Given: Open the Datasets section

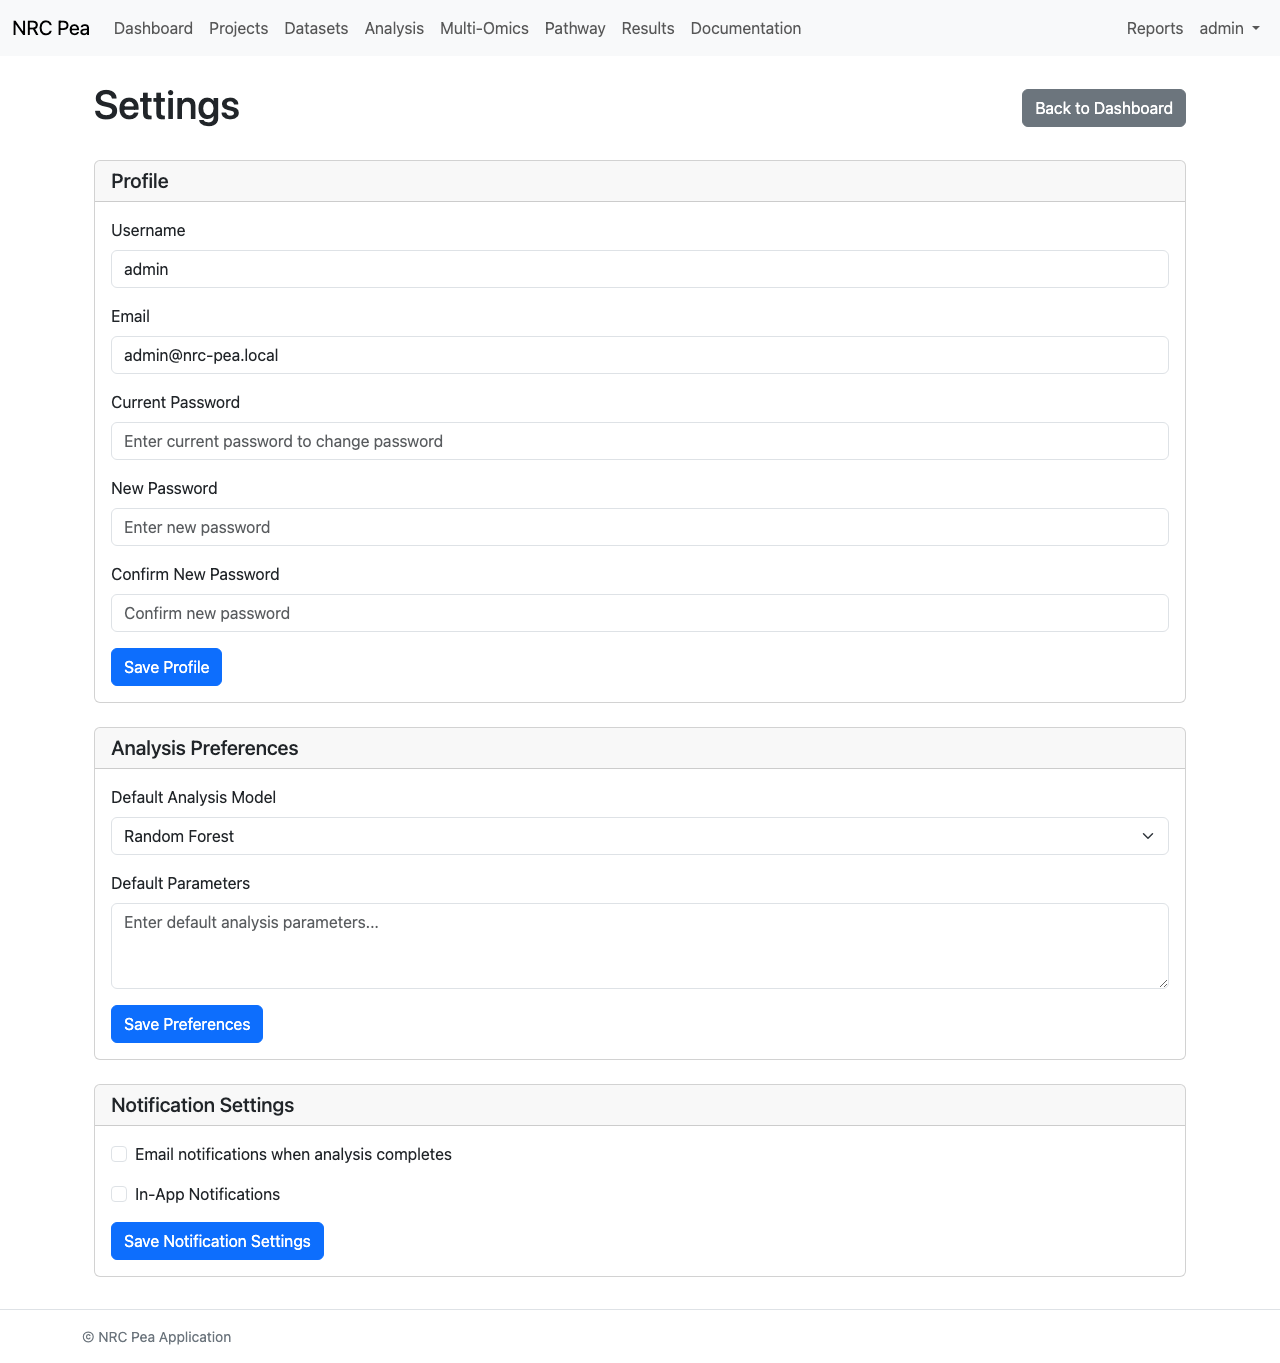Looking at the screenshot, I should (x=316, y=28).
